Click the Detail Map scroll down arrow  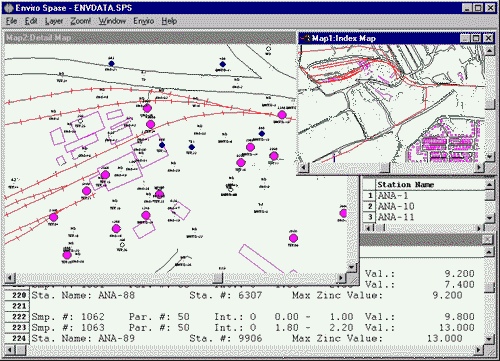[x=352, y=267]
